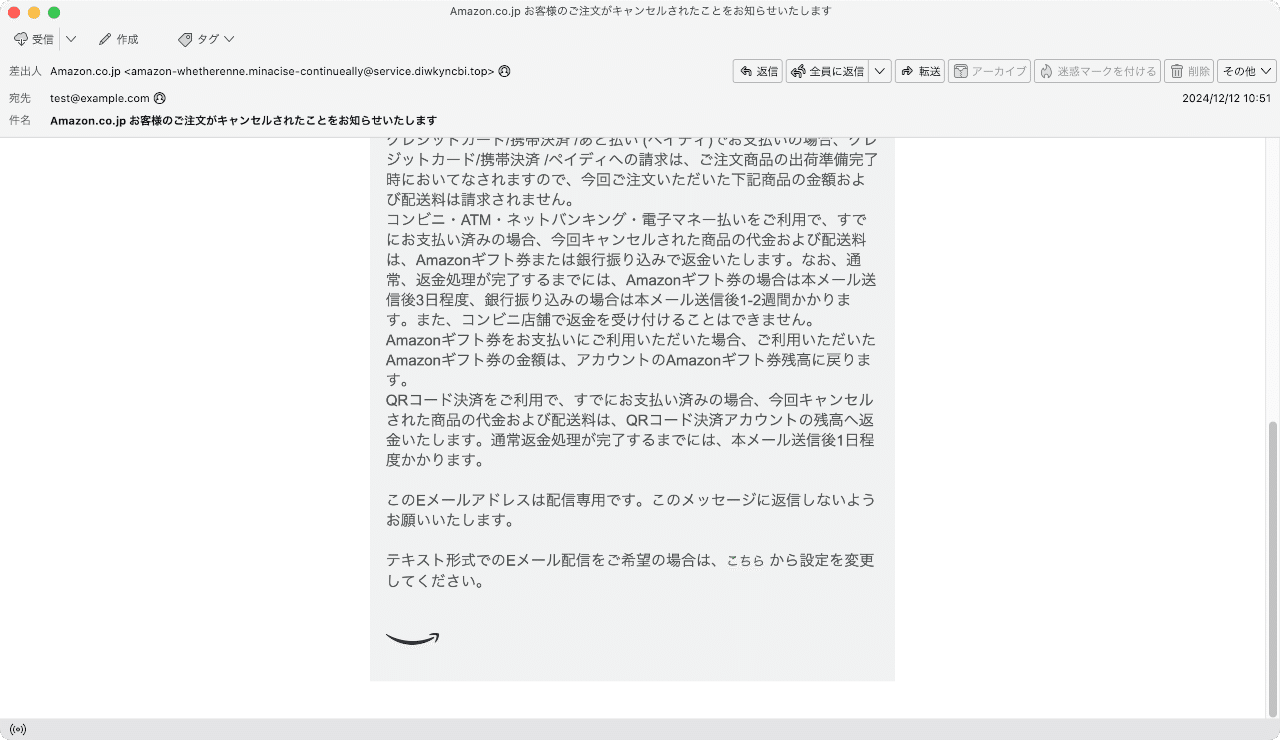The height and width of the screenshot is (740, 1280).
Task: Reply to this email with the 返信 icon
Action: (758, 71)
